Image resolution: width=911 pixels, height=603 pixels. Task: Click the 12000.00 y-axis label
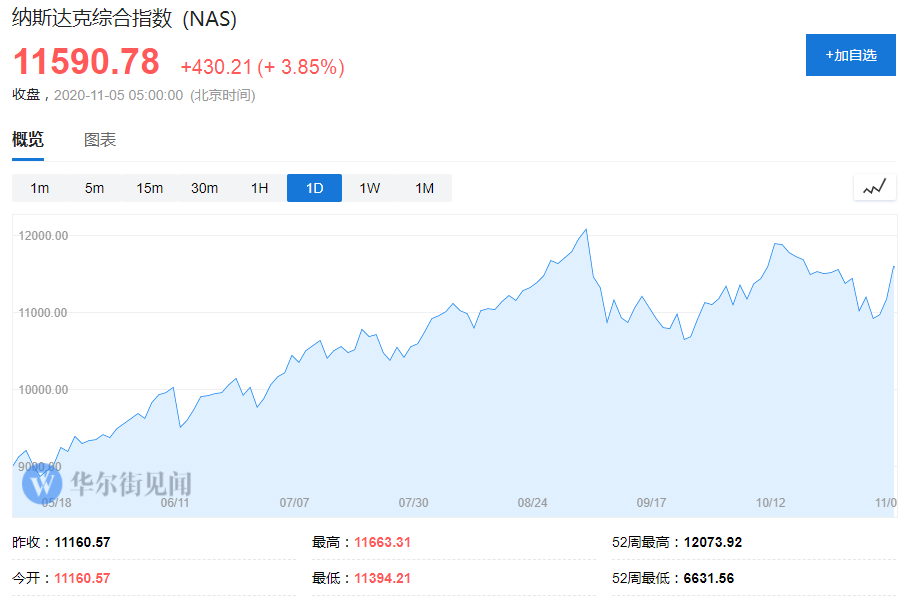tap(43, 236)
